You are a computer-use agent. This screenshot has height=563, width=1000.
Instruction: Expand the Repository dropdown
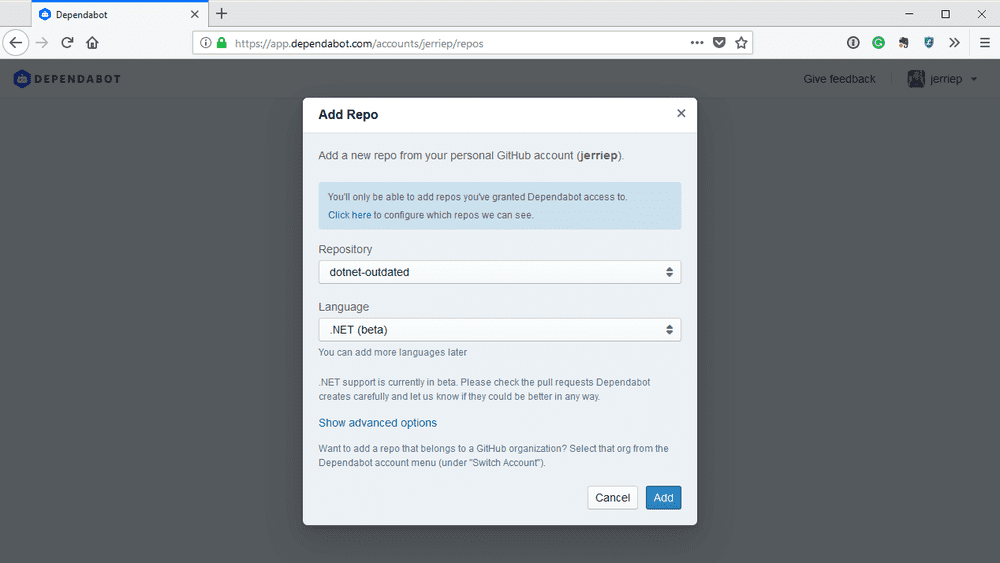coord(499,272)
